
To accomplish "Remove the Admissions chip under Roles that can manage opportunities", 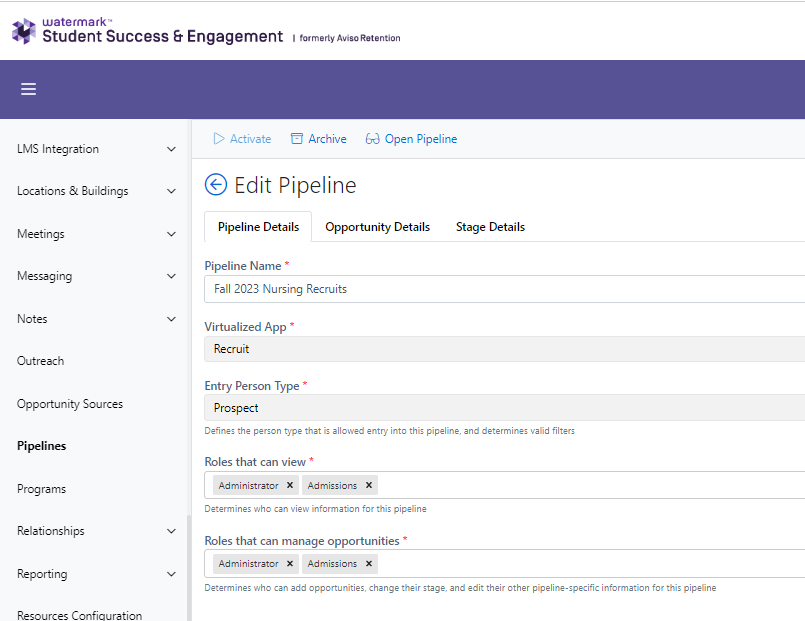I will click(368, 563).
